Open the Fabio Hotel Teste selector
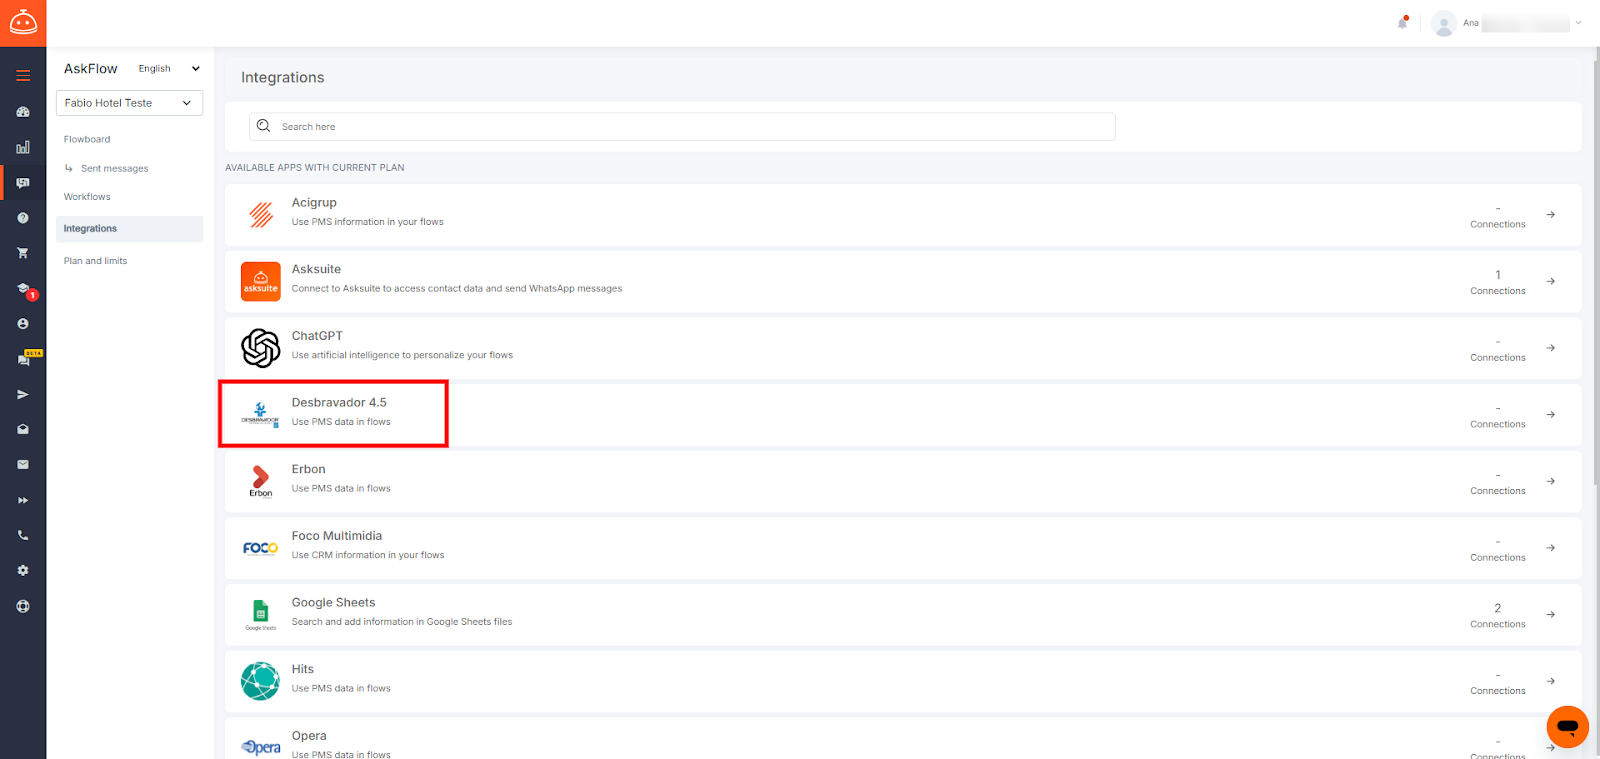This screenshot has height=759, width=1600. pyautogui.click(x=129, y=103)
